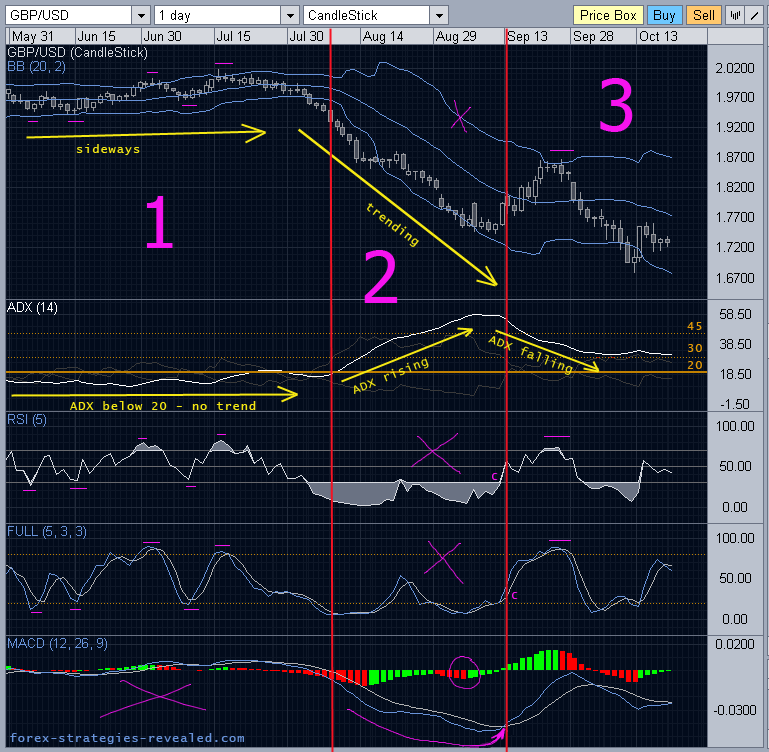Select the trend line drawing tool
The height and width of the screenshot is (752, 769).
pos(753,15)
